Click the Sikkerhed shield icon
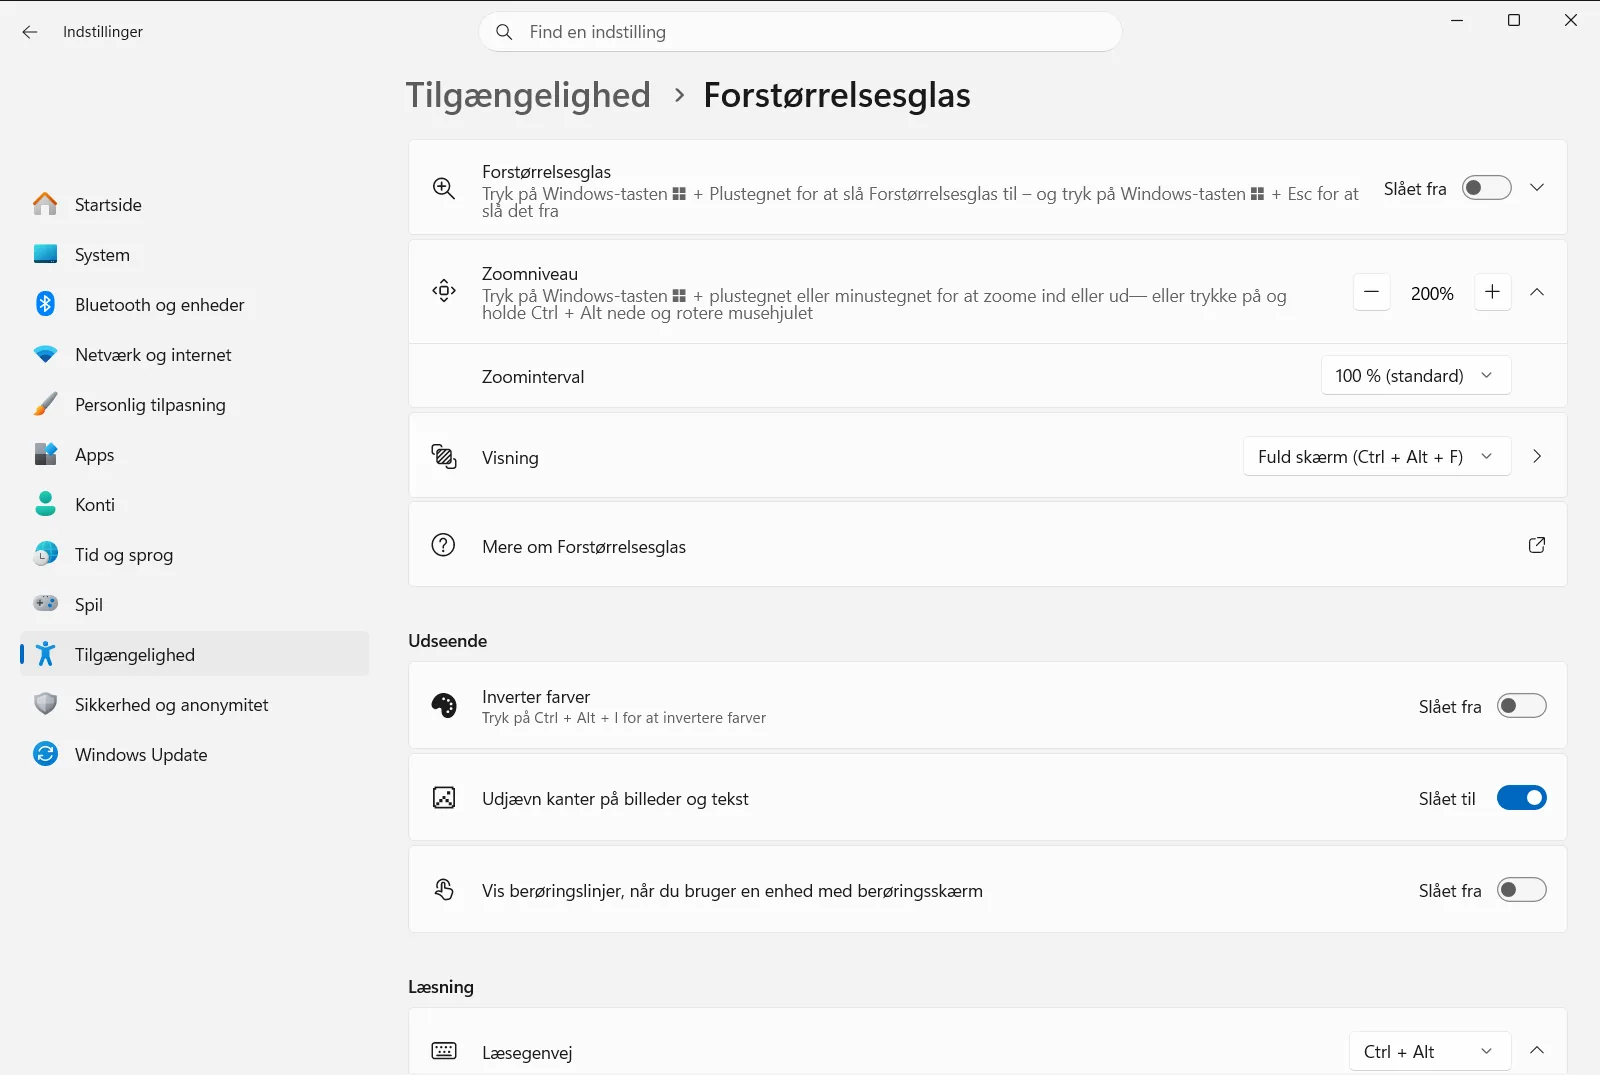Screen dimensions: 1600x1075 pyautogui.click(x=45, y=704)
